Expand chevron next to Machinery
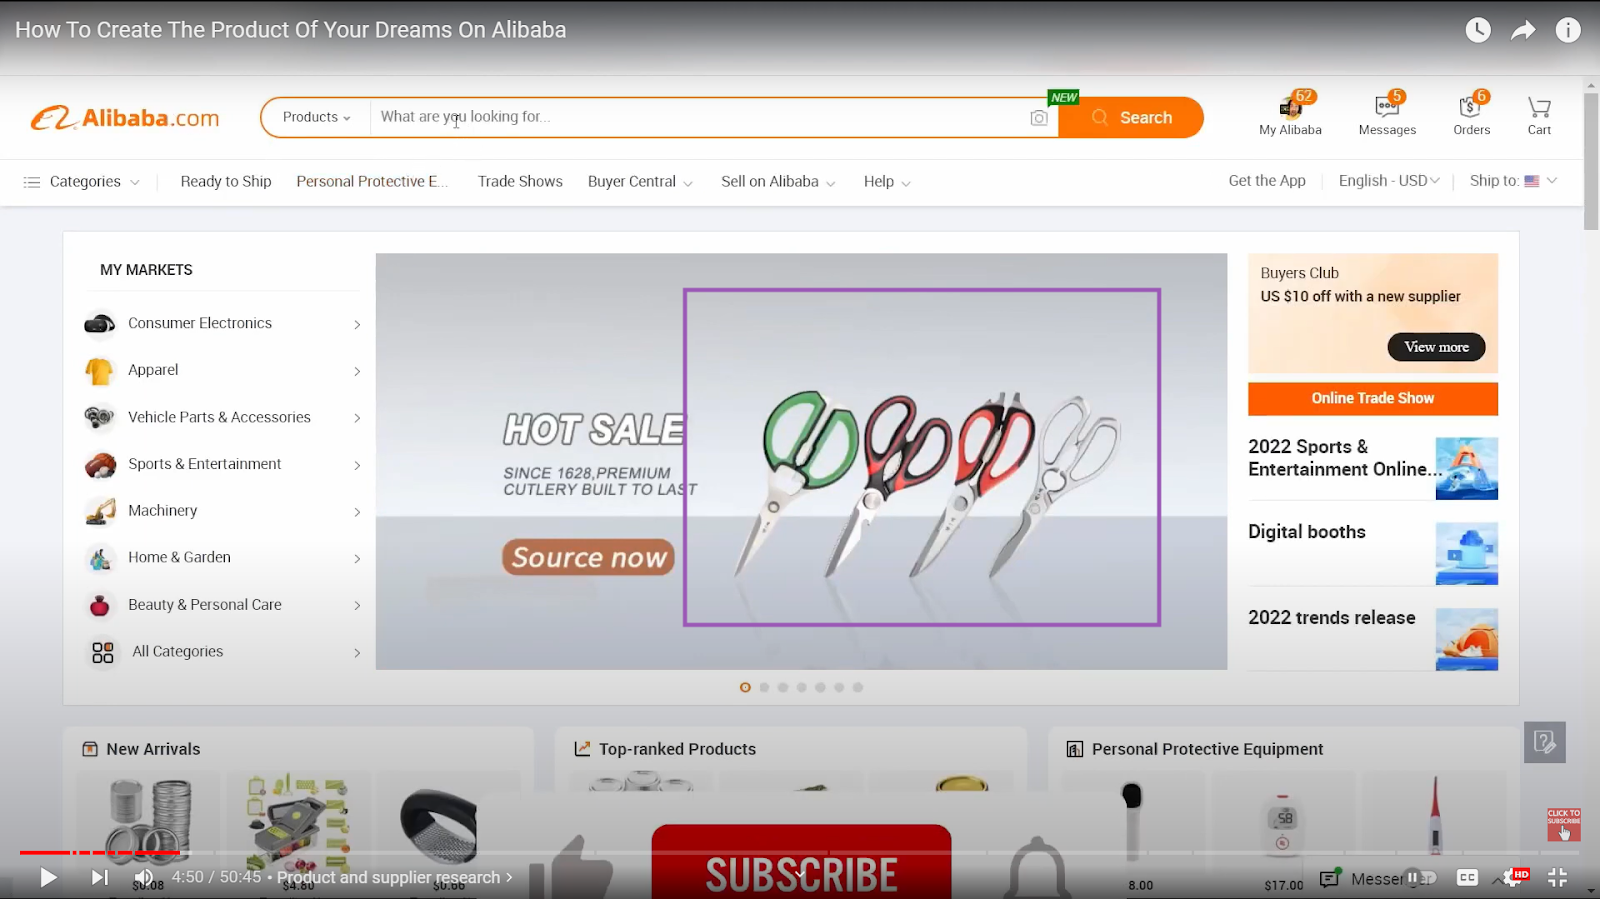The width and height of the screenshot is (1600, 899). (357, 512)
